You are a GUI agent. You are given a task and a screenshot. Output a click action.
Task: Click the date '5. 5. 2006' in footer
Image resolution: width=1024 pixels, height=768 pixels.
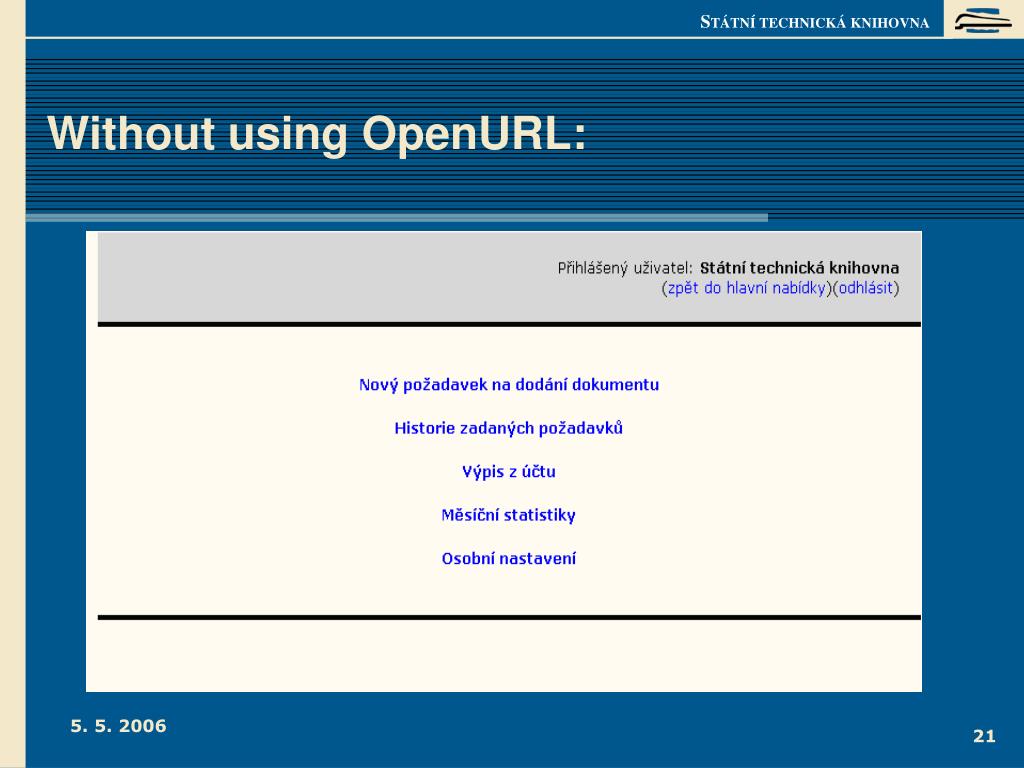pos(118,726)
